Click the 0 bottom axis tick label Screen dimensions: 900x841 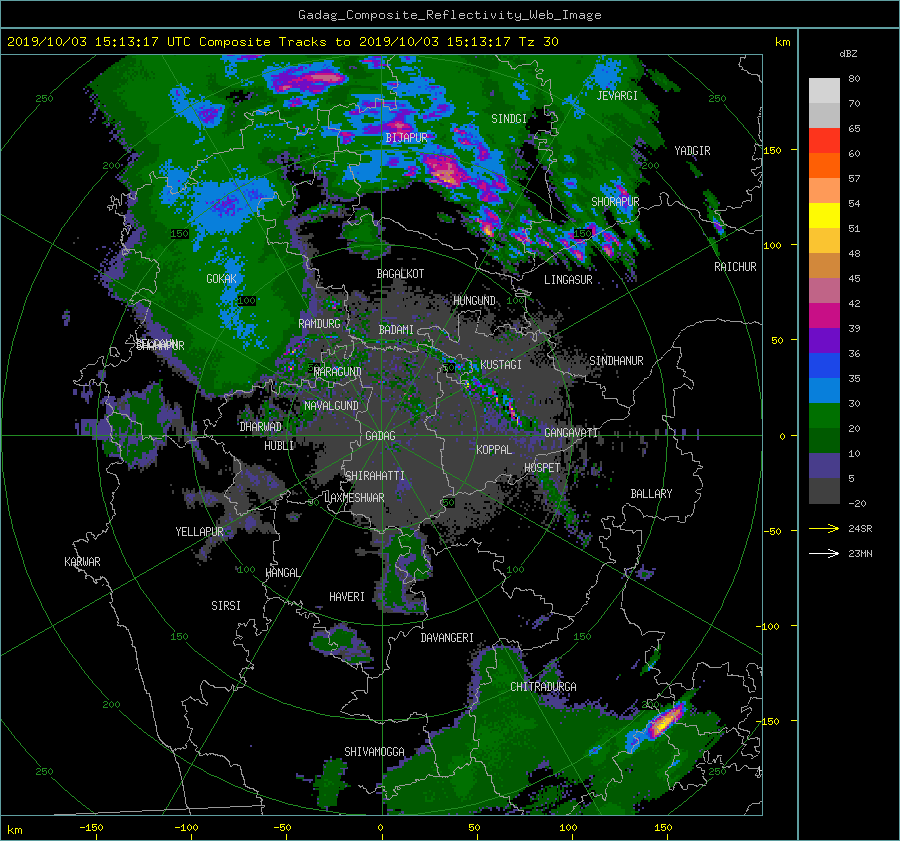[x=380, y=828]
